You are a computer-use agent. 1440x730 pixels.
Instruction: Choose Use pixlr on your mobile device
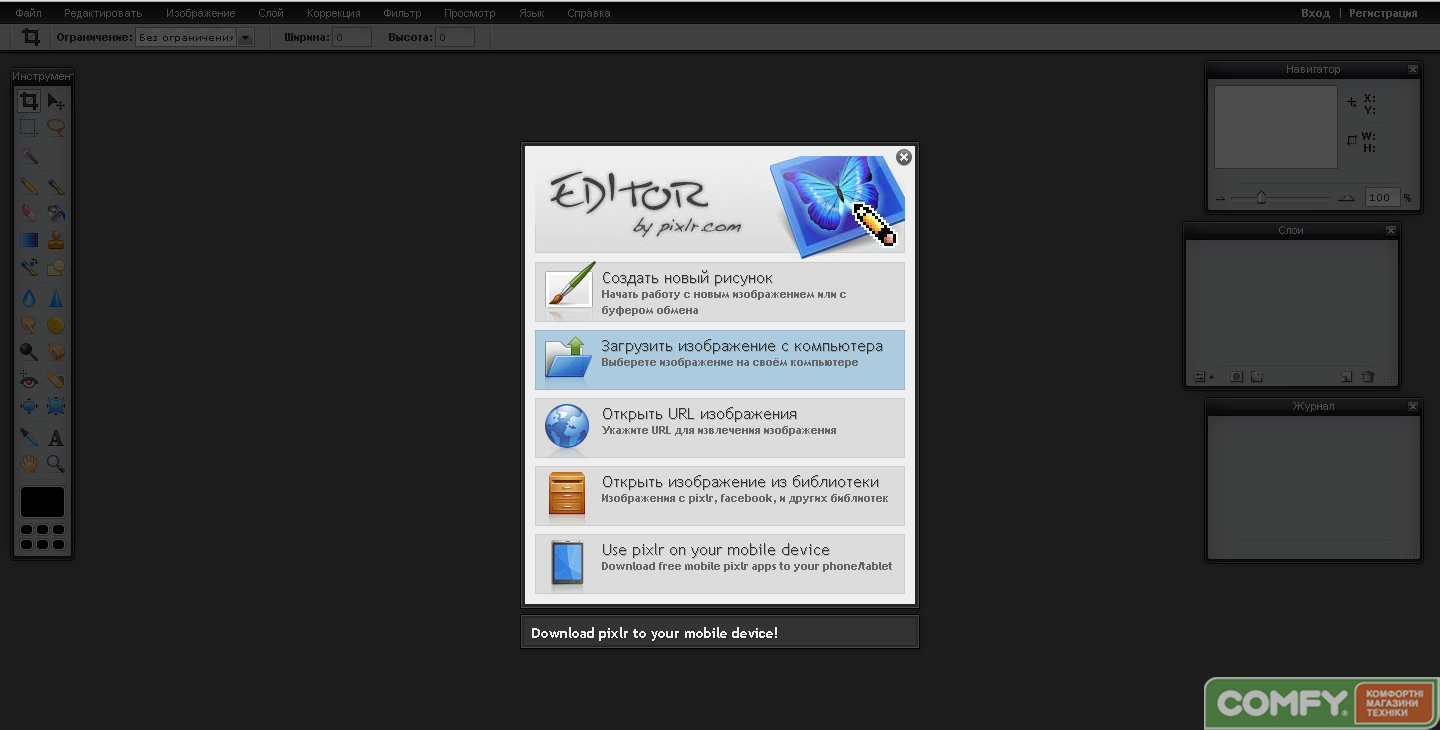[x=720, y=564]
